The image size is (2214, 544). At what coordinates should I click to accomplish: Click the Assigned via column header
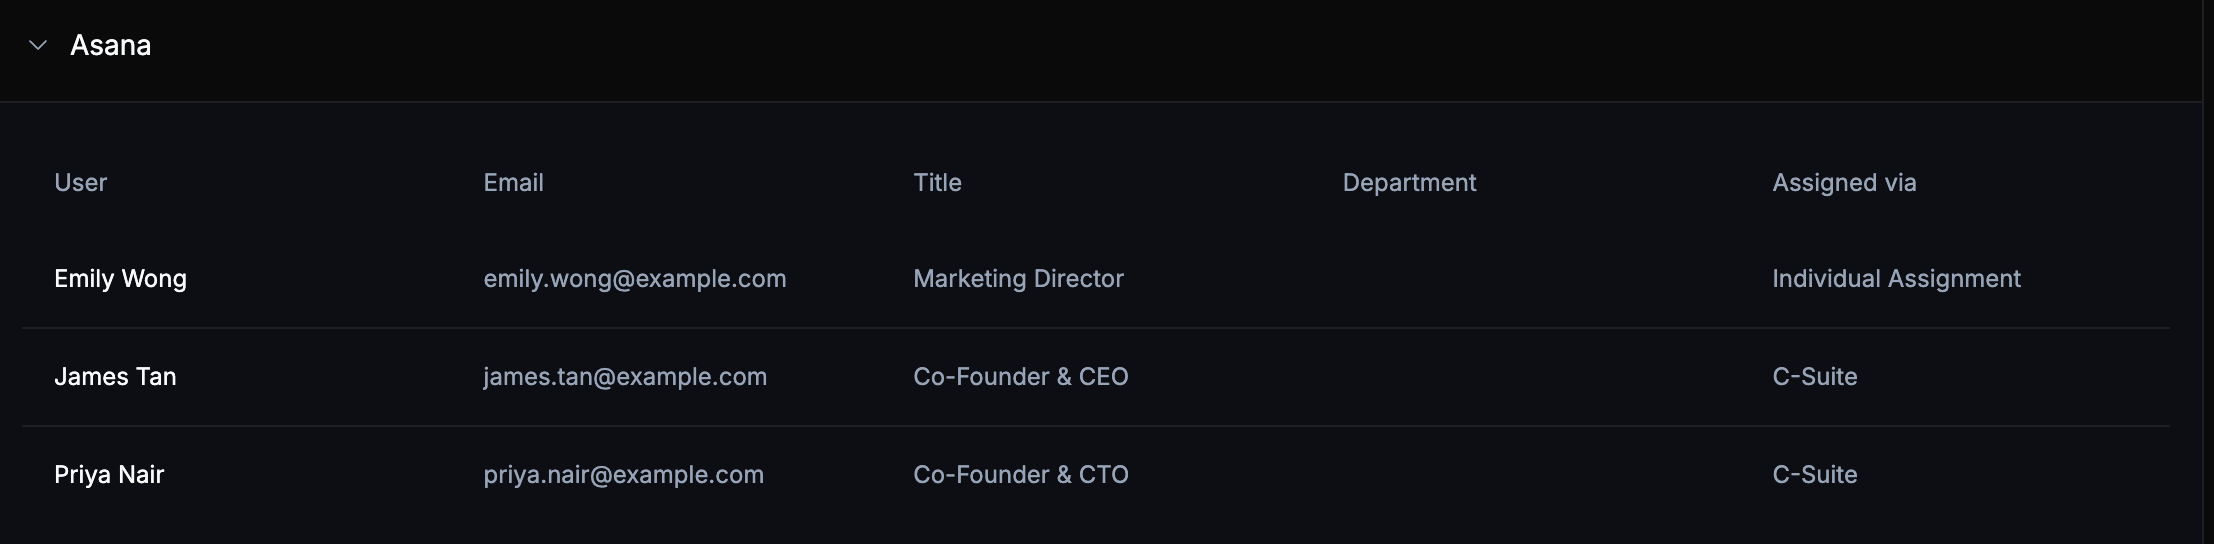[x=1844, y=182]
